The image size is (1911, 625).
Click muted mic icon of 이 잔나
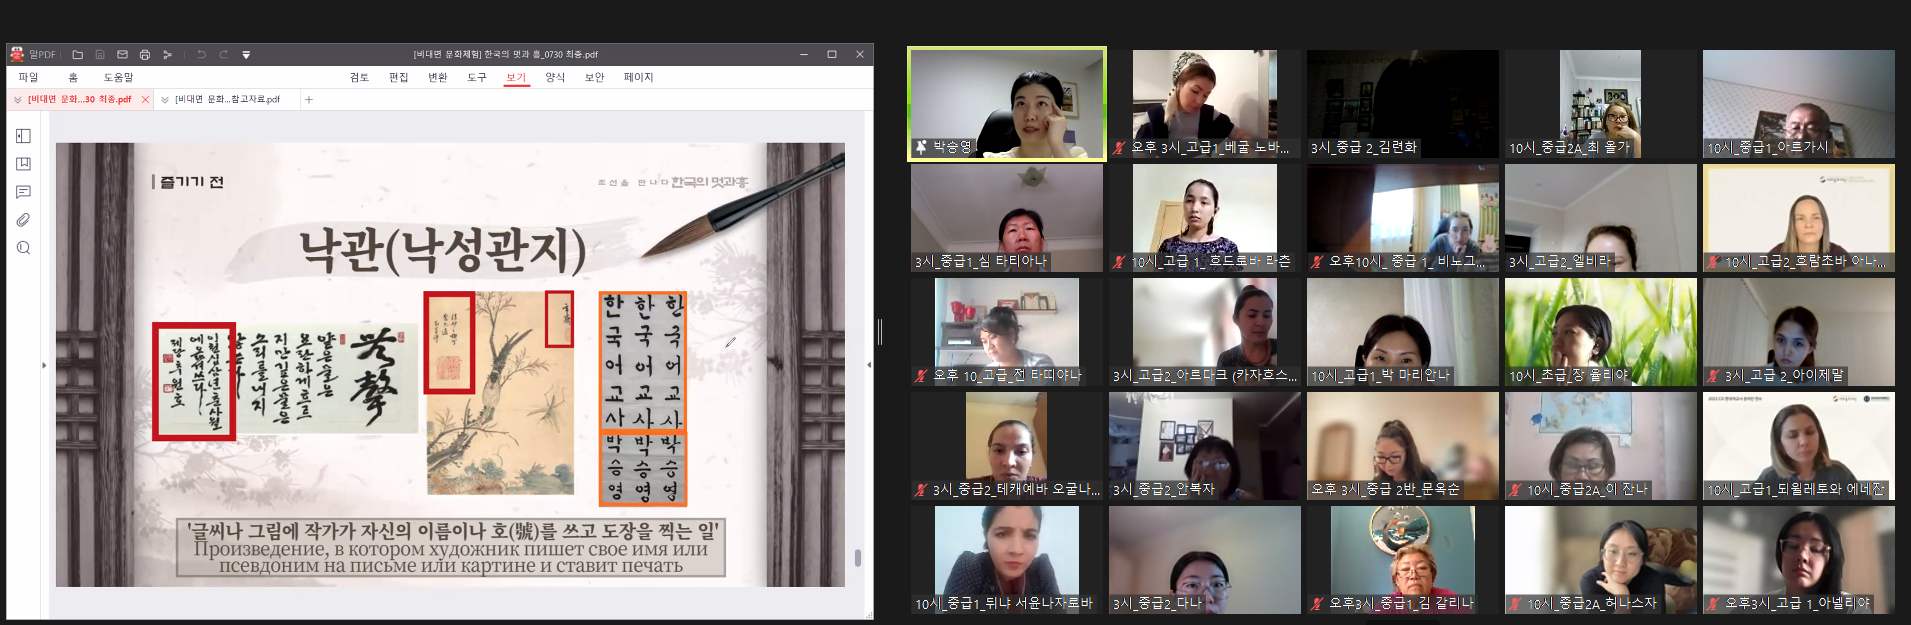(1516, 490)
